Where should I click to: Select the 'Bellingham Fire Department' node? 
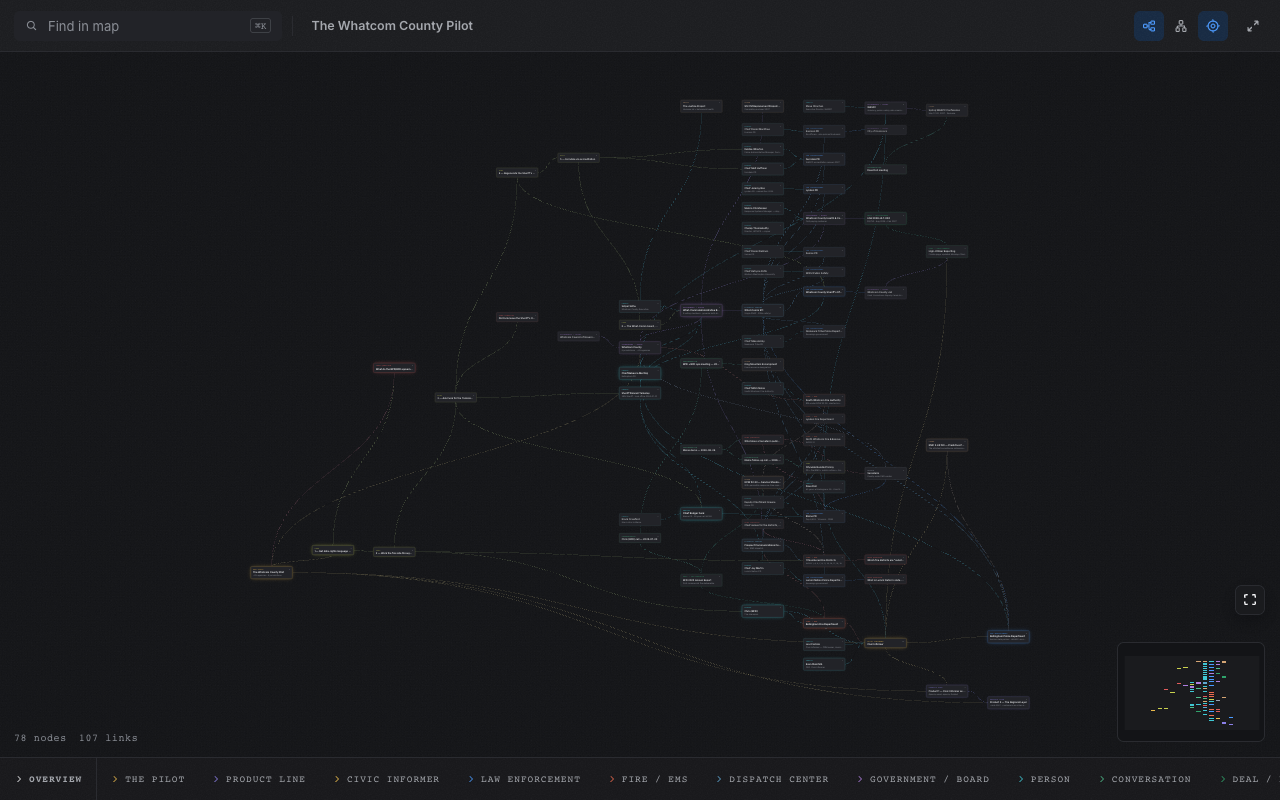(x=824, y=623)
